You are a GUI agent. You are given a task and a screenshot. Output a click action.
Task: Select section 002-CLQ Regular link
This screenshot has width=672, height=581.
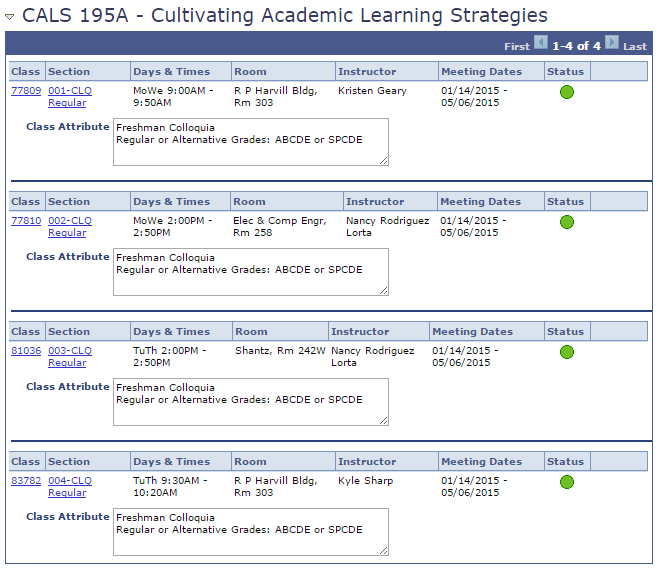[69, 227]
